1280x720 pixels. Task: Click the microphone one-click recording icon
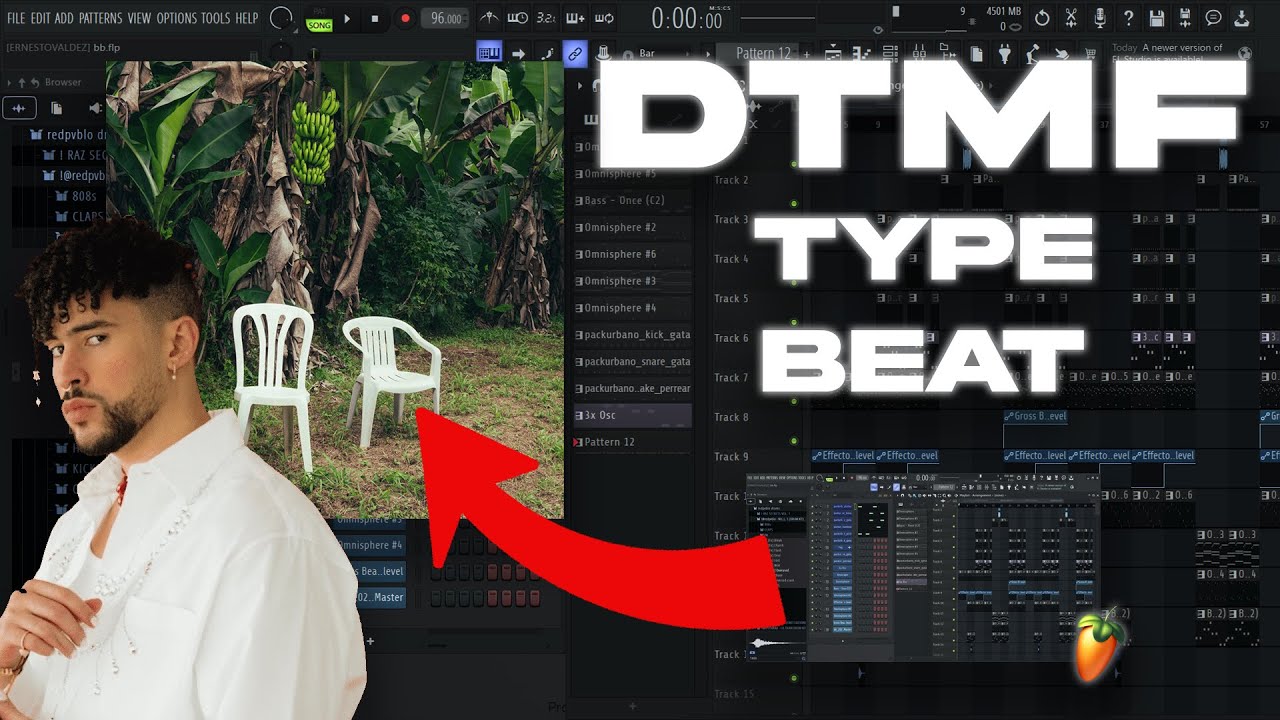[1100, 18]
